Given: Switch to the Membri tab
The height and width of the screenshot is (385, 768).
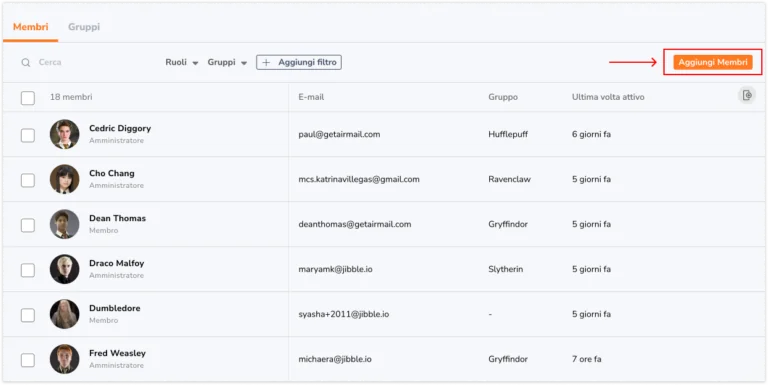Looking at the screenshot, I should pos(30,27).
